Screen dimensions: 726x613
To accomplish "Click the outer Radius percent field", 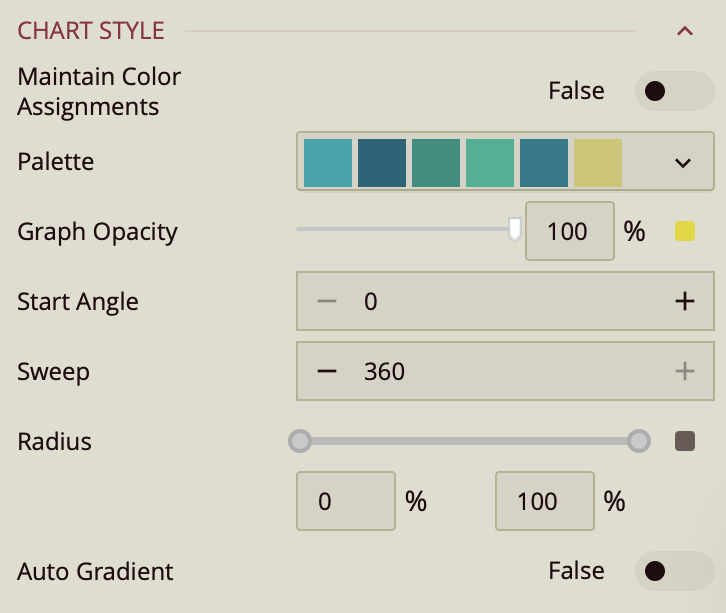I will 545,501.
